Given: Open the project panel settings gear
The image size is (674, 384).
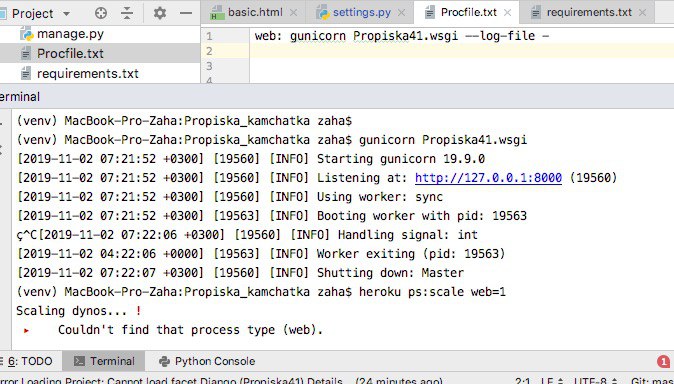Looking at the screenshot, I should coord(160,13).
